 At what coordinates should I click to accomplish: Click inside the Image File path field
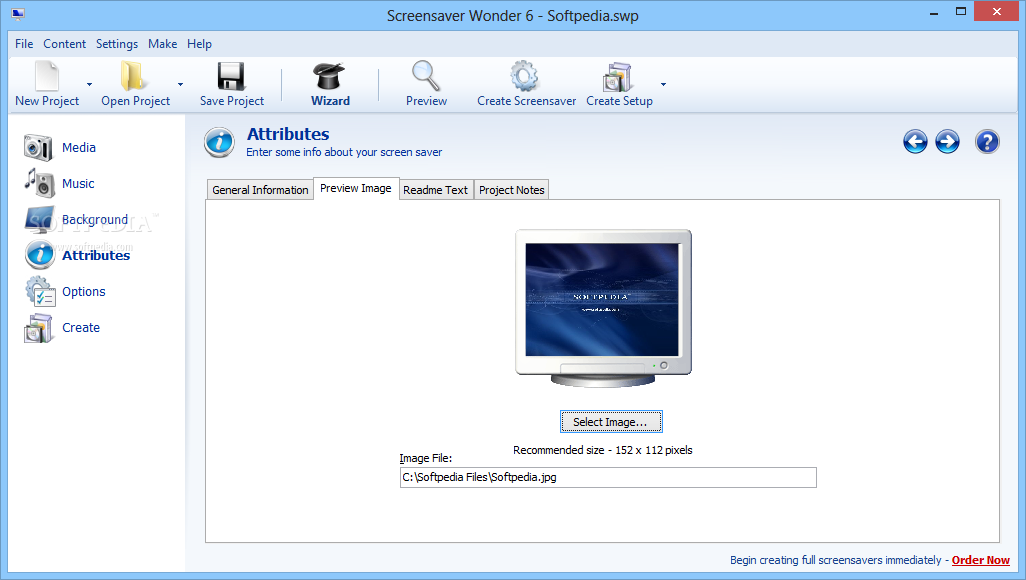click(608, 477)
